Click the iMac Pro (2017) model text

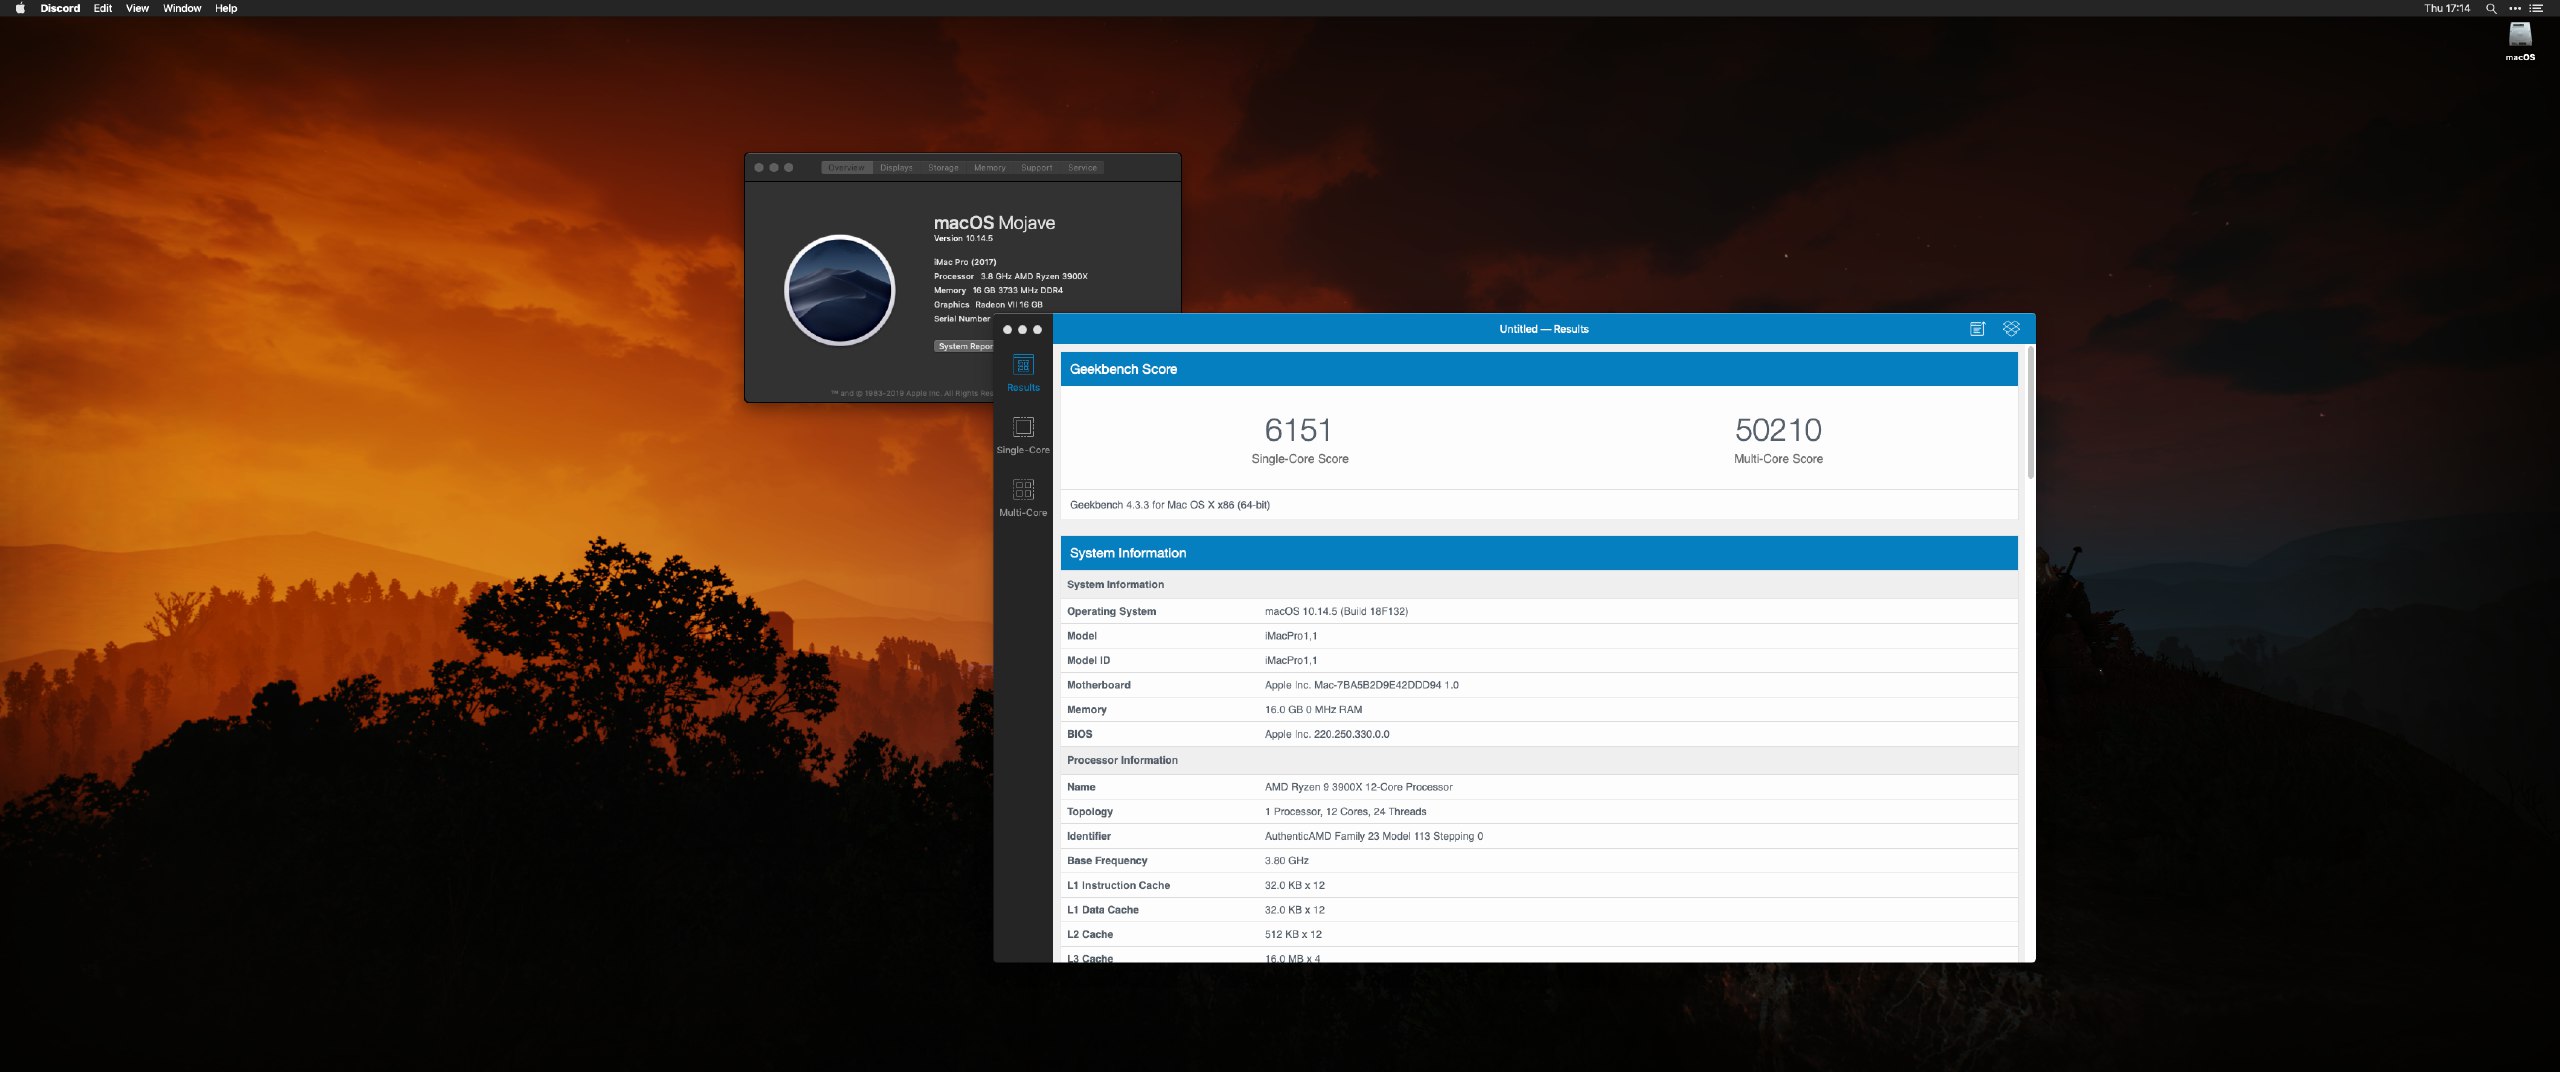965,262
